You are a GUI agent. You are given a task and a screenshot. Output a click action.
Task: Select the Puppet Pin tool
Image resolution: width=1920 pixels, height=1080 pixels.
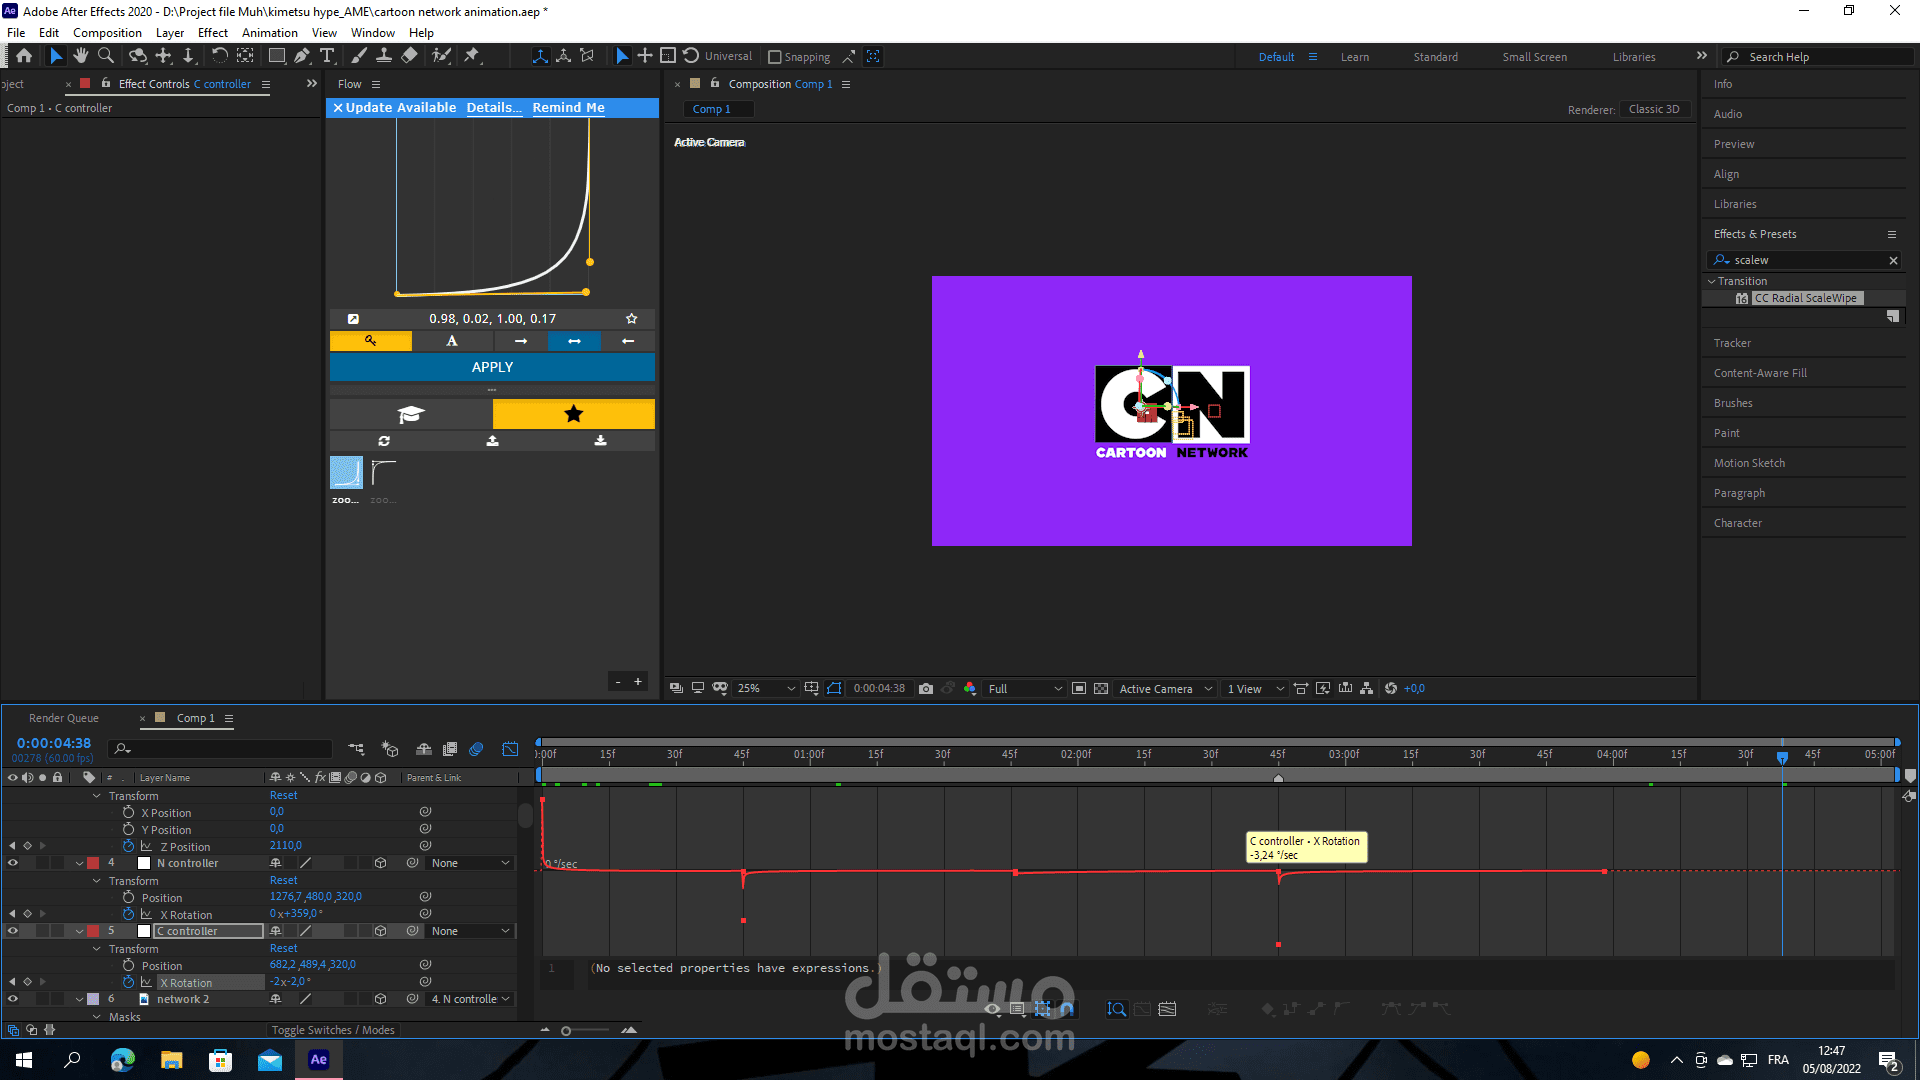(x=472, y=56)
